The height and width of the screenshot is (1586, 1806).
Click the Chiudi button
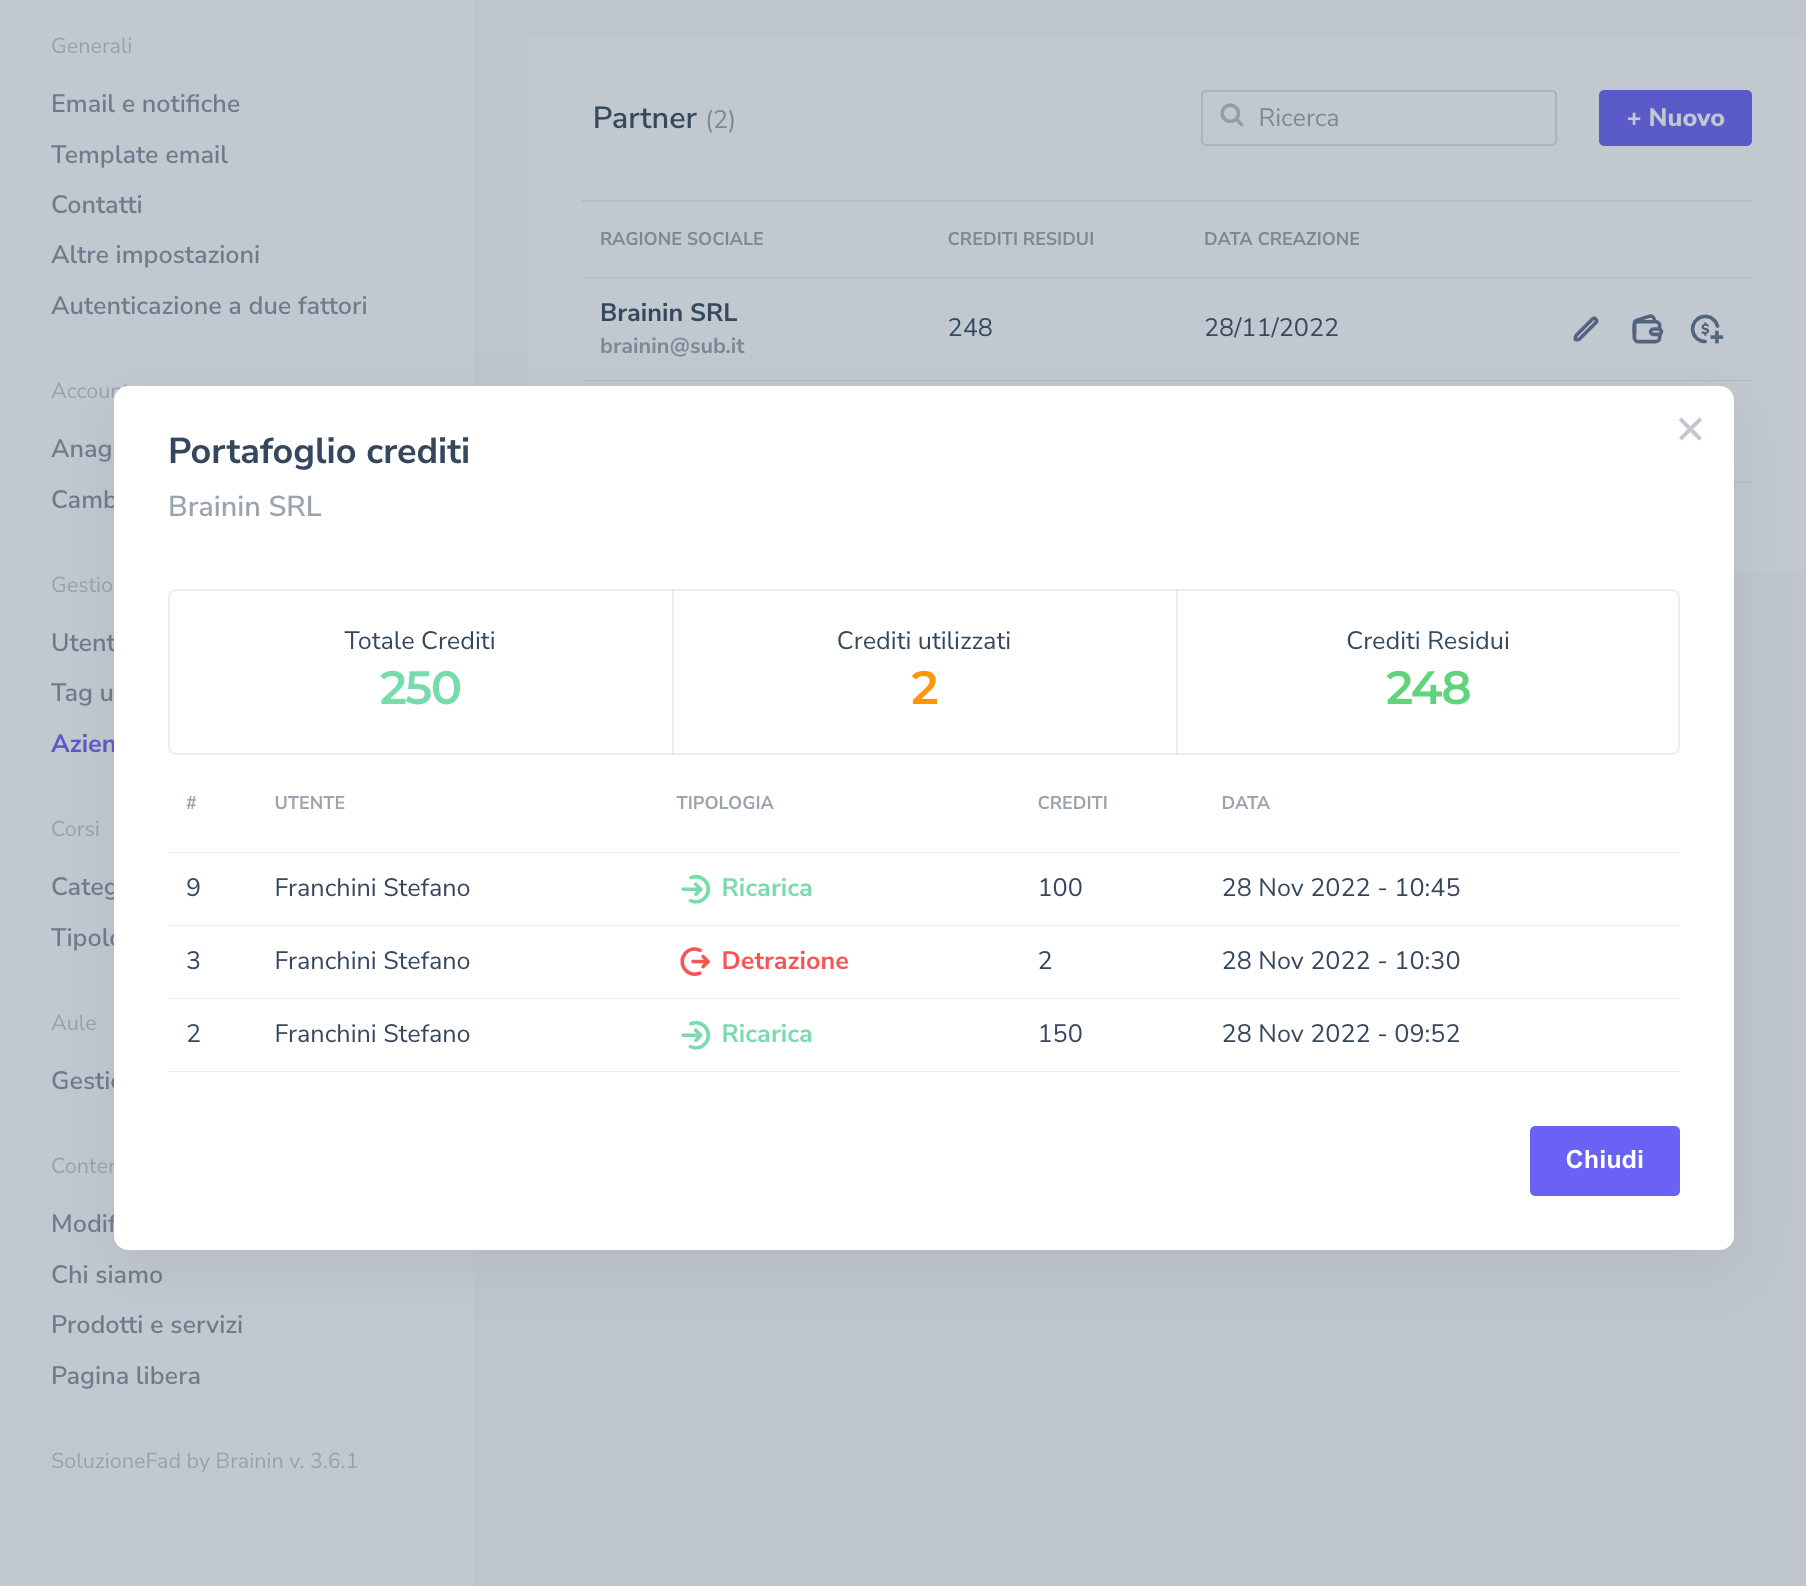click(1604, 1160)
